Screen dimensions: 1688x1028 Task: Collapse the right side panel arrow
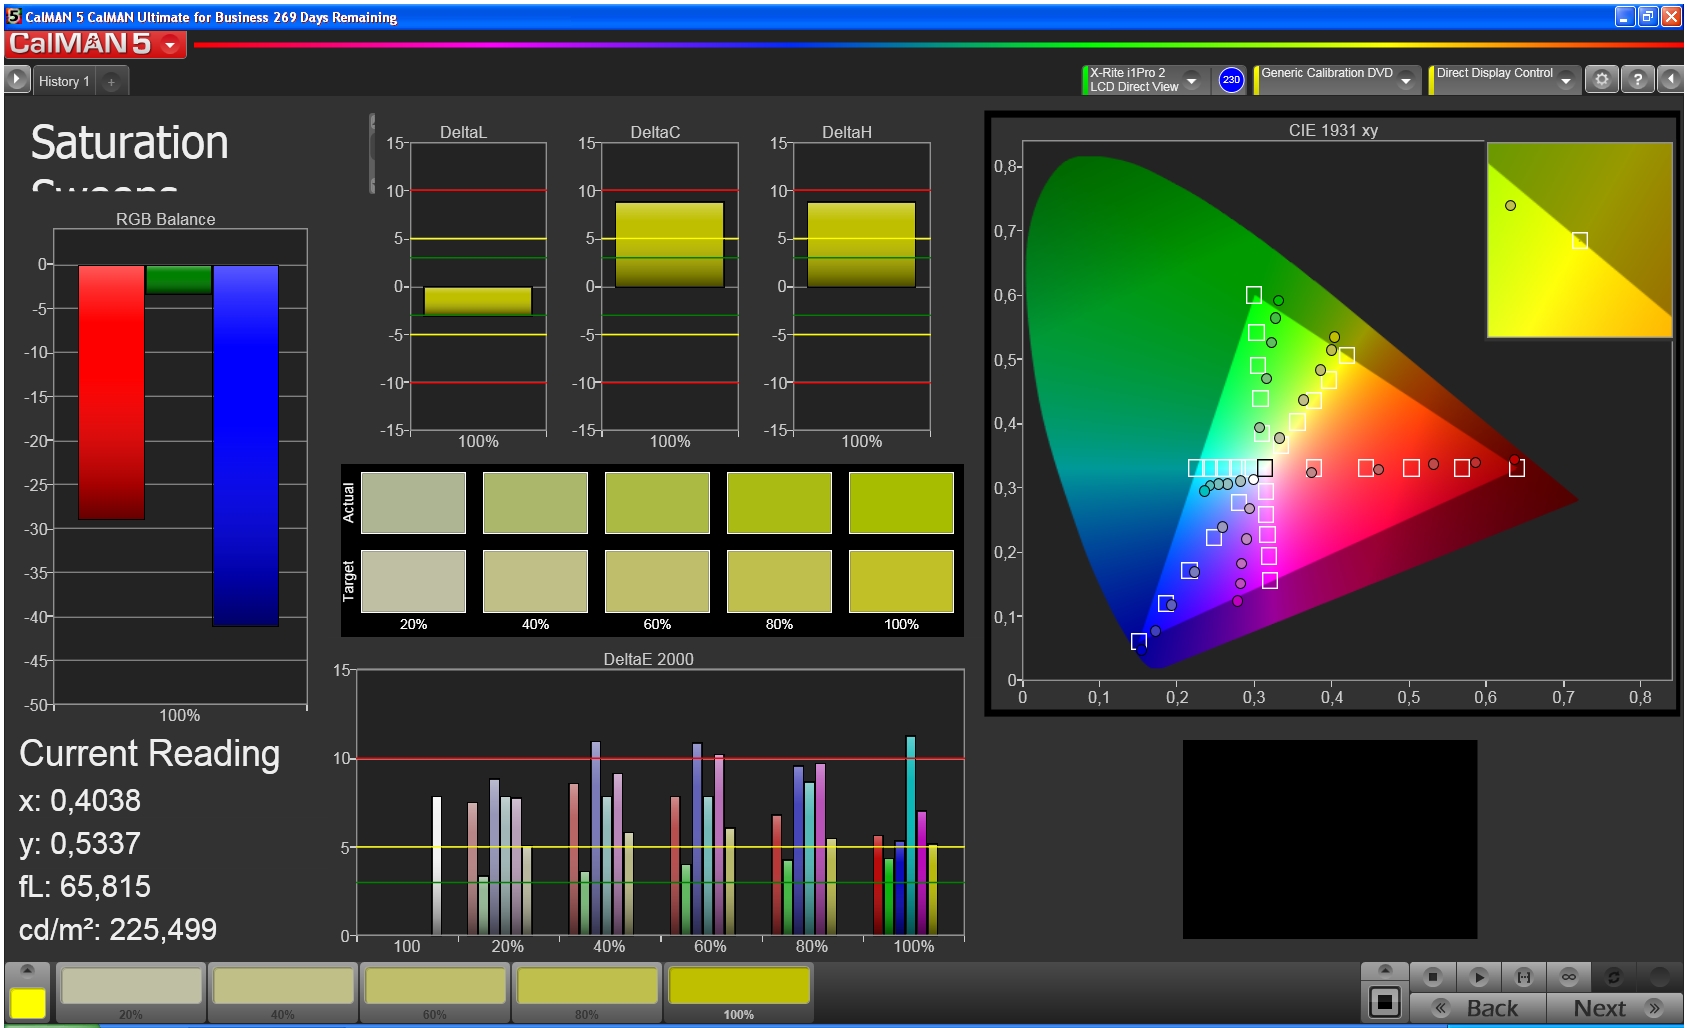[x=1671, y=80]
